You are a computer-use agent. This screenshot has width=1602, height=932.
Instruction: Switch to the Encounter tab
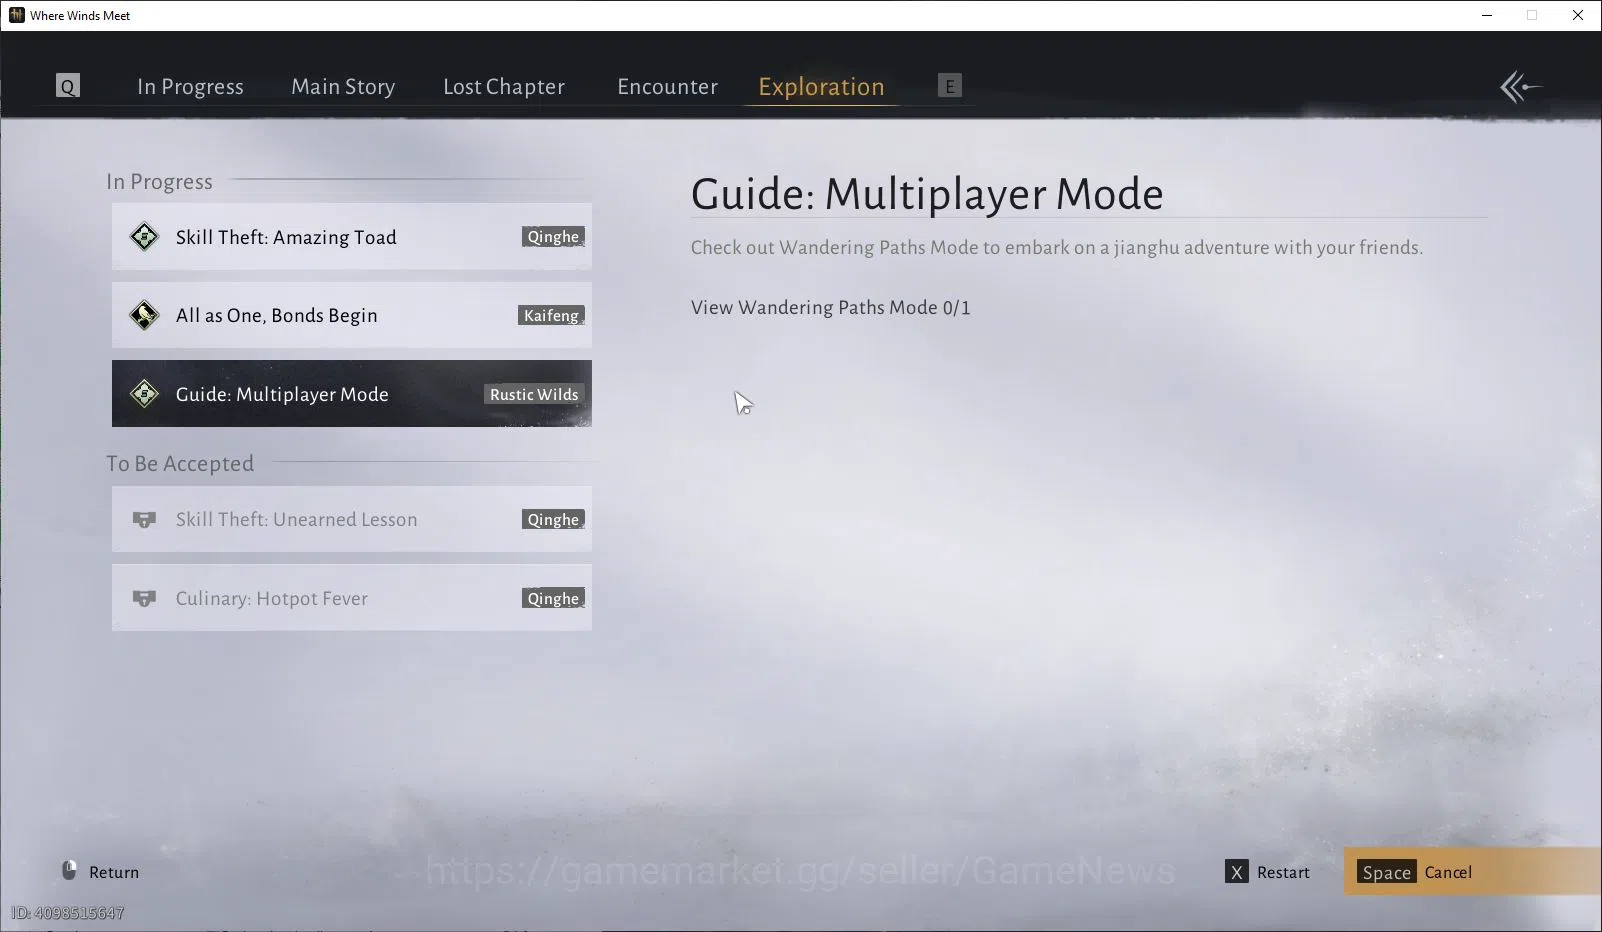pos(667,87)
